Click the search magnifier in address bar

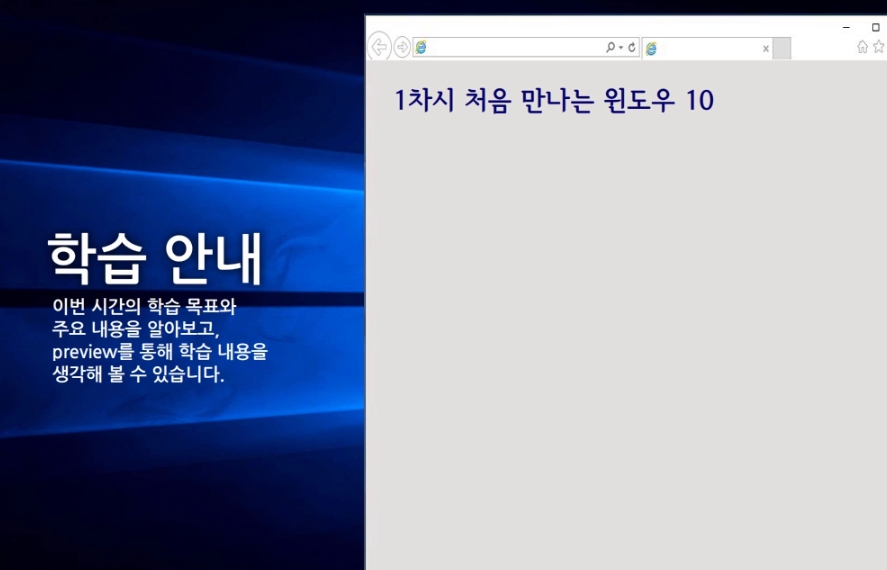click(x=610, y=48)
